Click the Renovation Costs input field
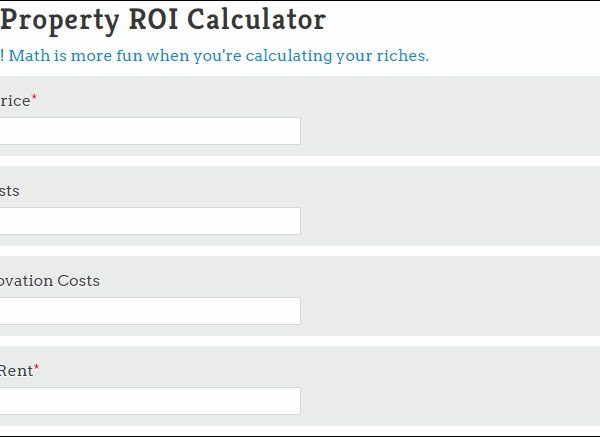Image resolution: width=600 pixels, height=437 pixels. tap(150, 311)
